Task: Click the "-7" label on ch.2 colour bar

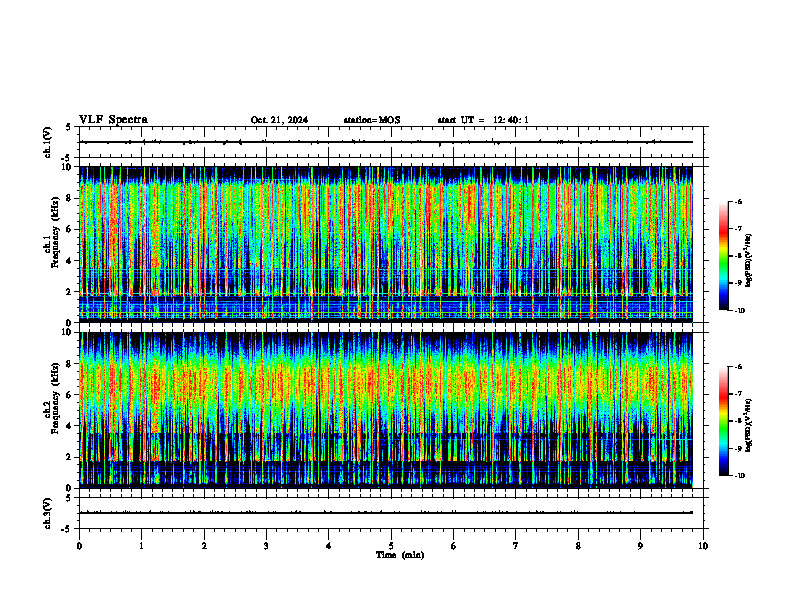Action: click(x=738, y=394)
